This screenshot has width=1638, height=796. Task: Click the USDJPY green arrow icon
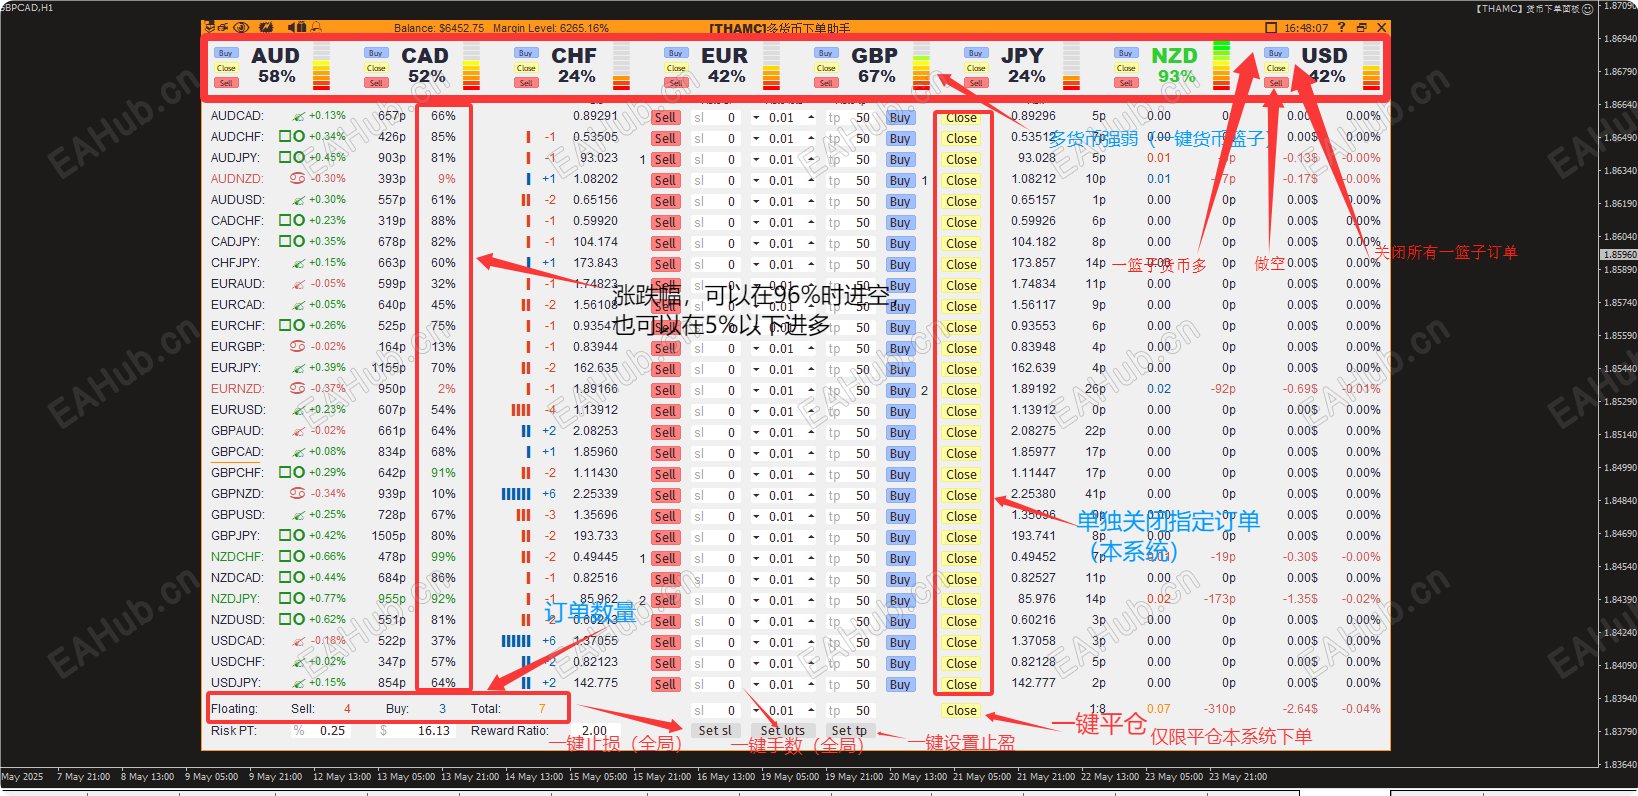pos(298,683)
